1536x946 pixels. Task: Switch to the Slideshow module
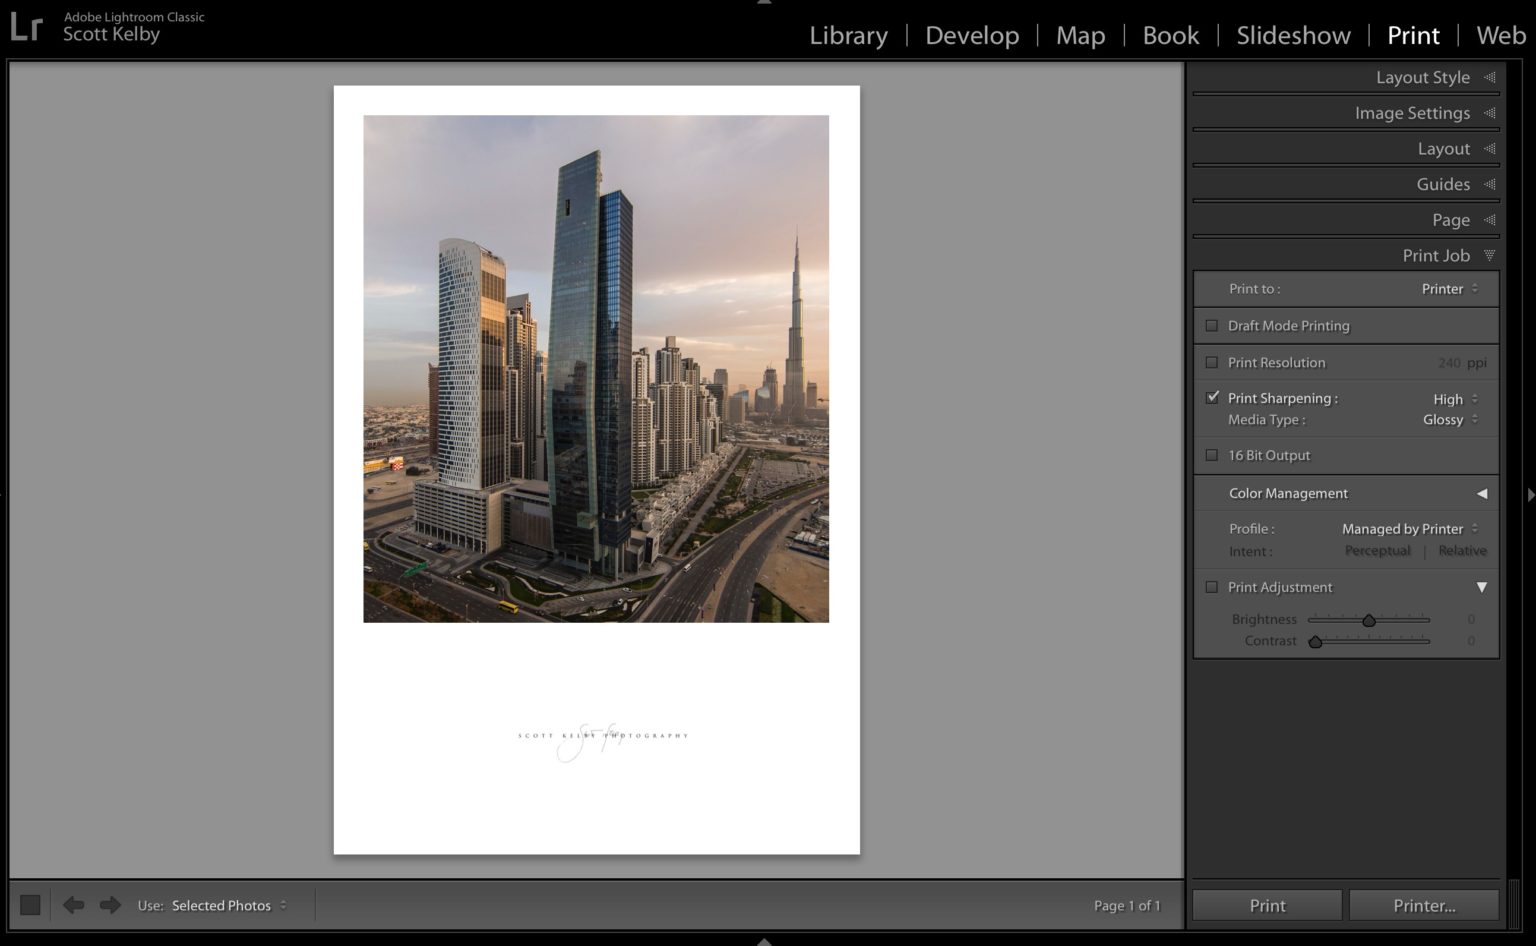tap(1292, 34)
